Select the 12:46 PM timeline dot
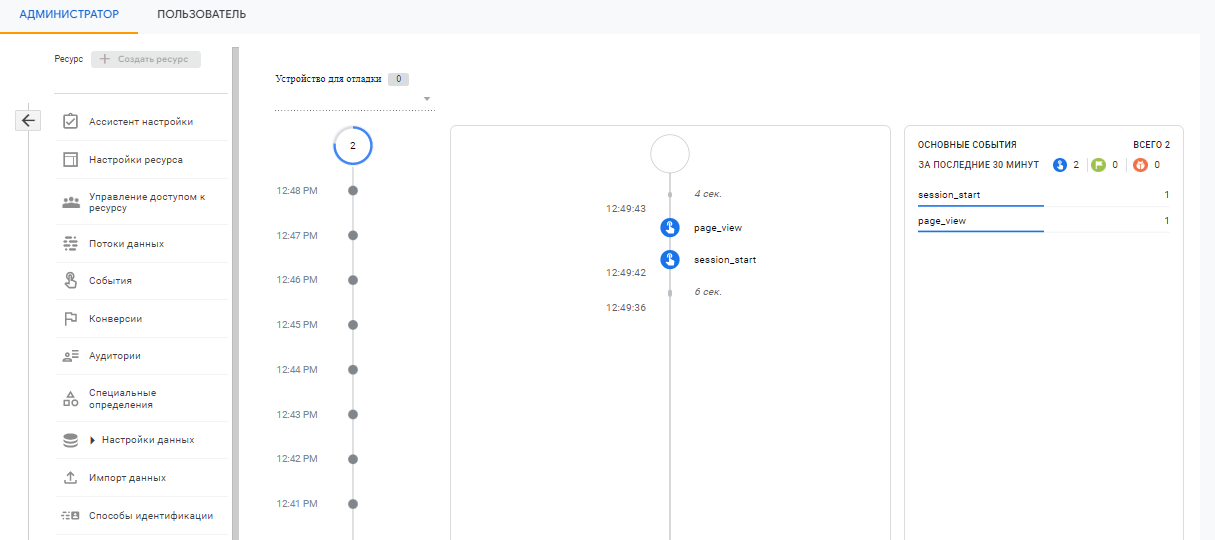Image resolution: width=1215 pixels, height=540 pixels. coord(353,280)
